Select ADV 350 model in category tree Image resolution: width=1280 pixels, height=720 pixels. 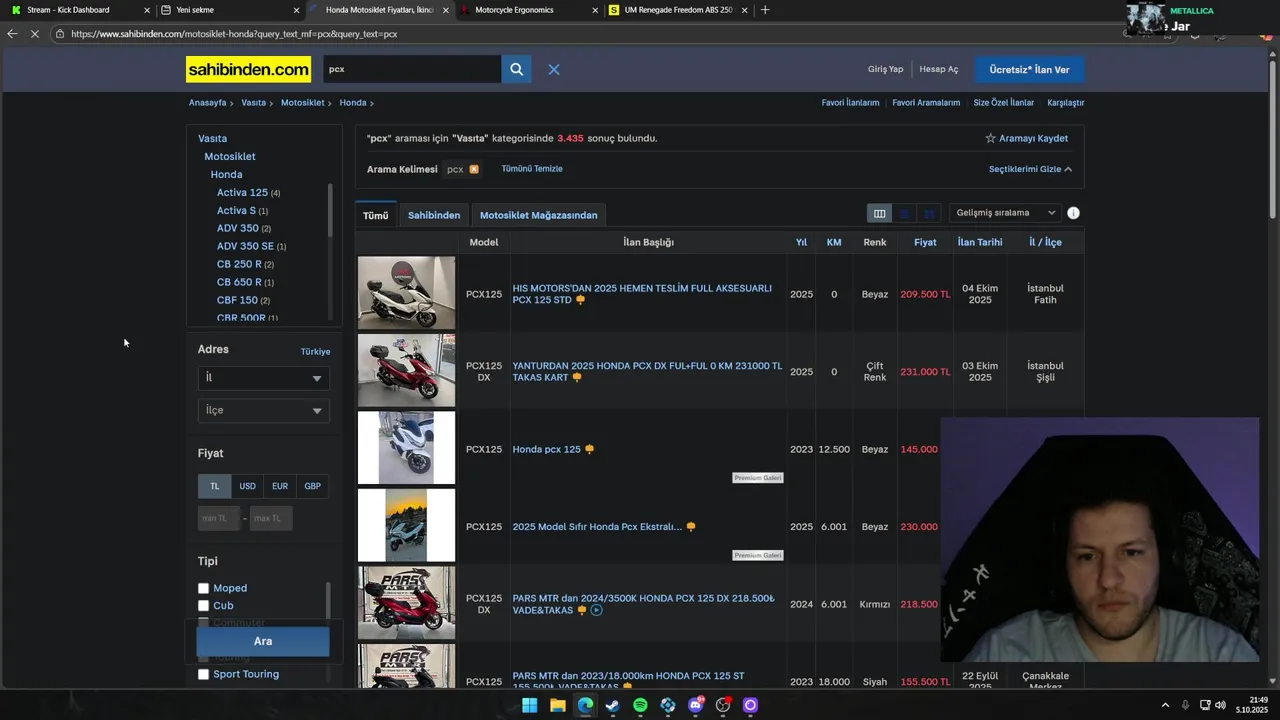(x=237, y=228)
